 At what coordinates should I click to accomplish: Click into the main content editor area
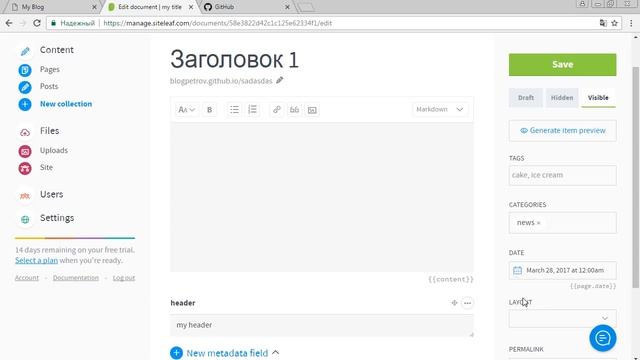[322, 198]
